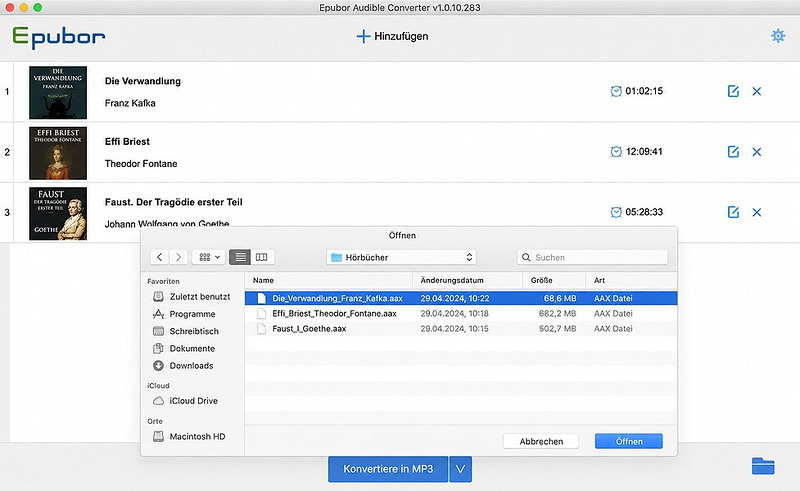800x491 pixels.
Task: Click the clock icon beside 12:09:41
Action: tap(616, 152)
